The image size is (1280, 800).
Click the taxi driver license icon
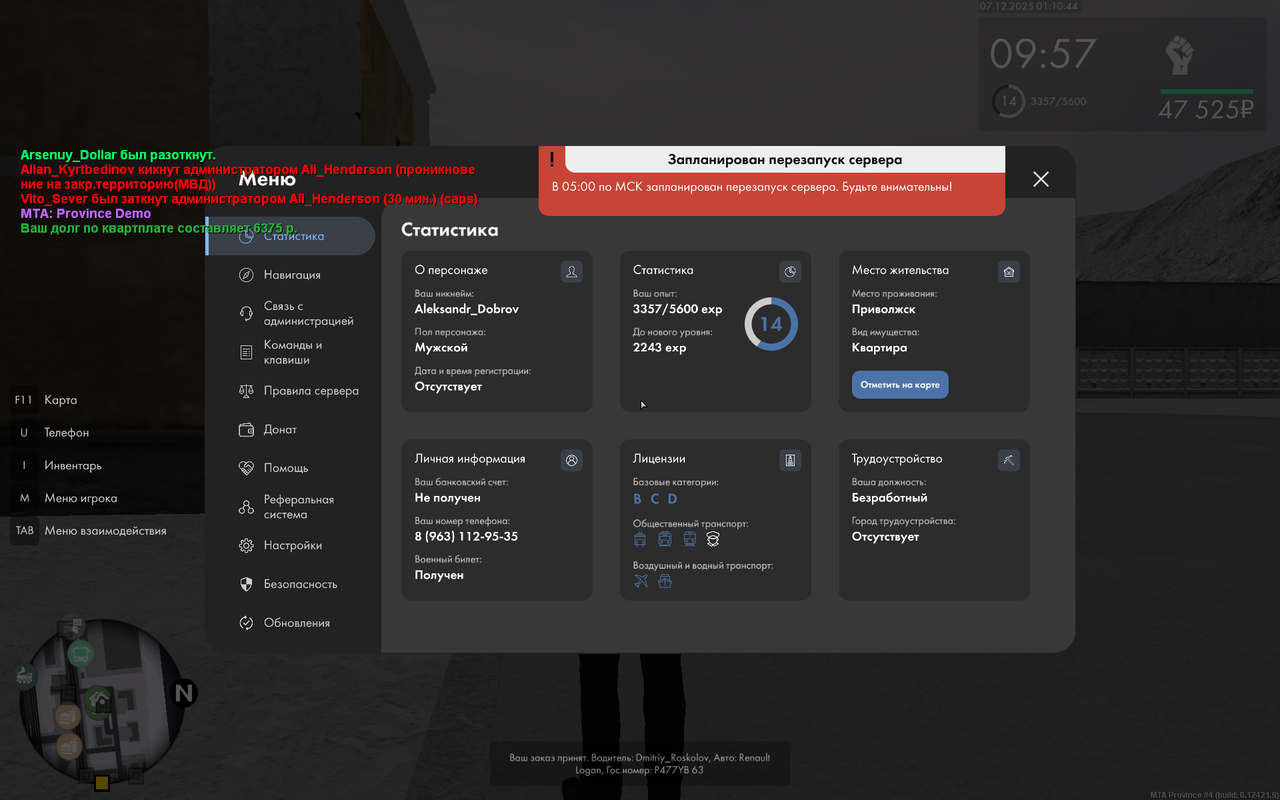tap(713, 539)
